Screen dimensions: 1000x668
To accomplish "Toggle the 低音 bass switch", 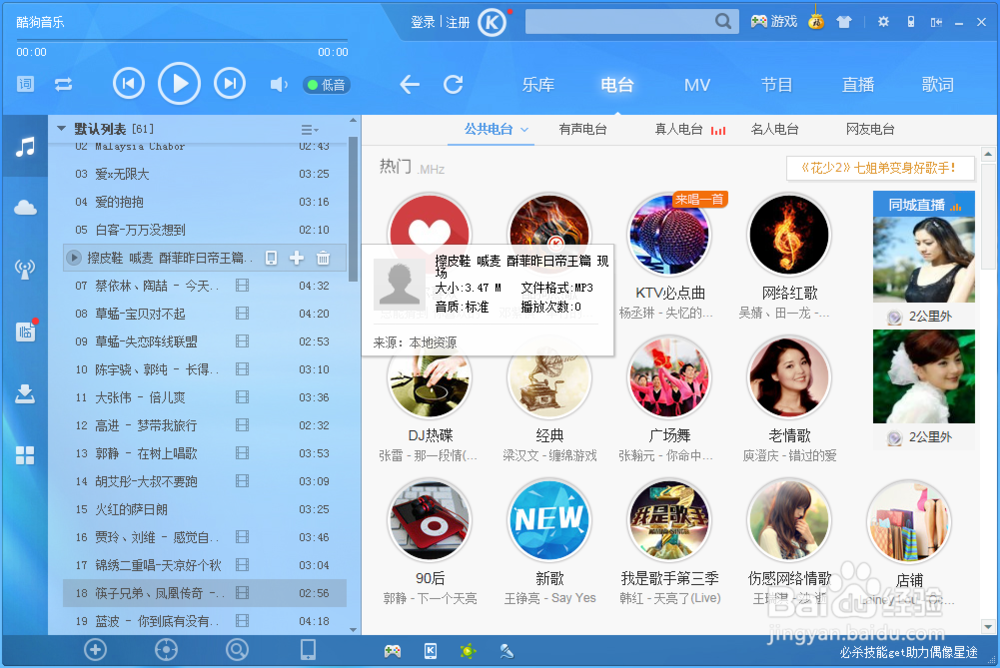I will (327, 85).
